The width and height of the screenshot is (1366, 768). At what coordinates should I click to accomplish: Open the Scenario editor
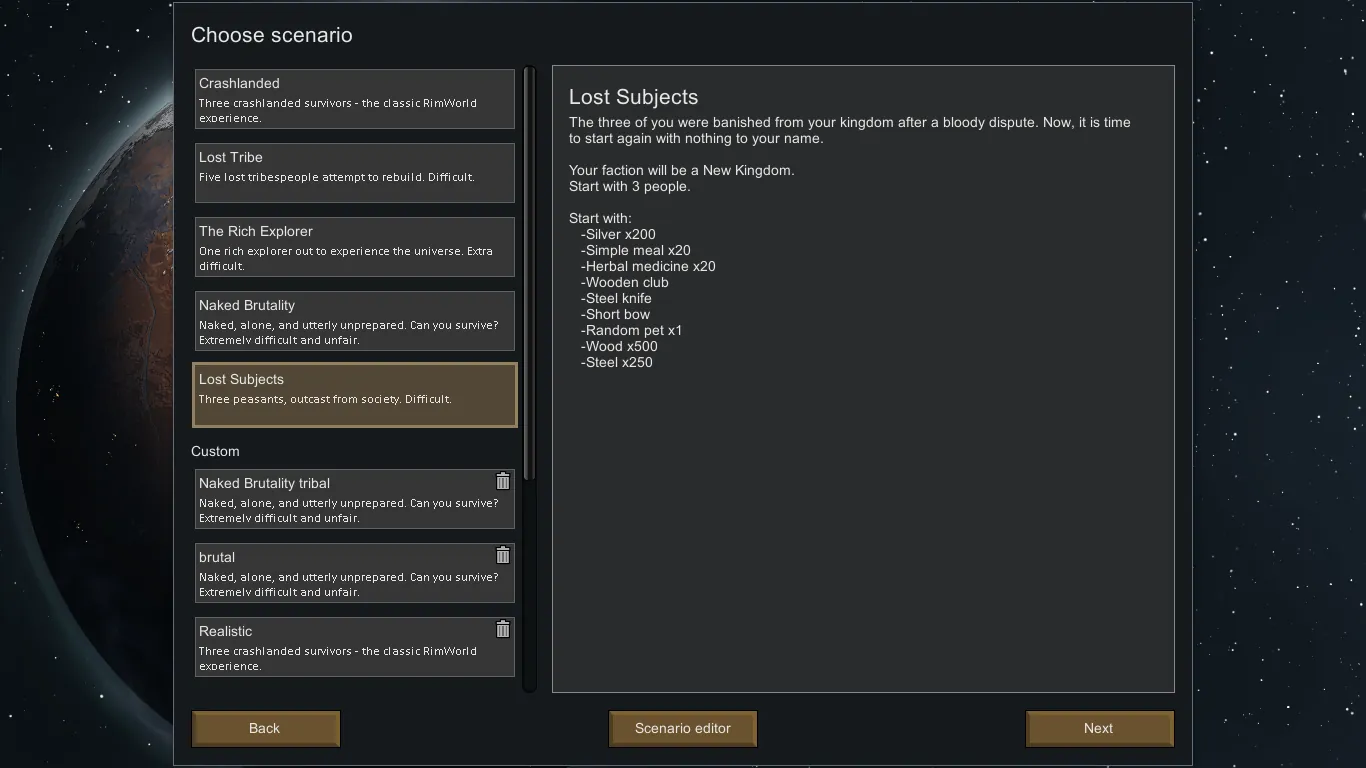[683, 729]
